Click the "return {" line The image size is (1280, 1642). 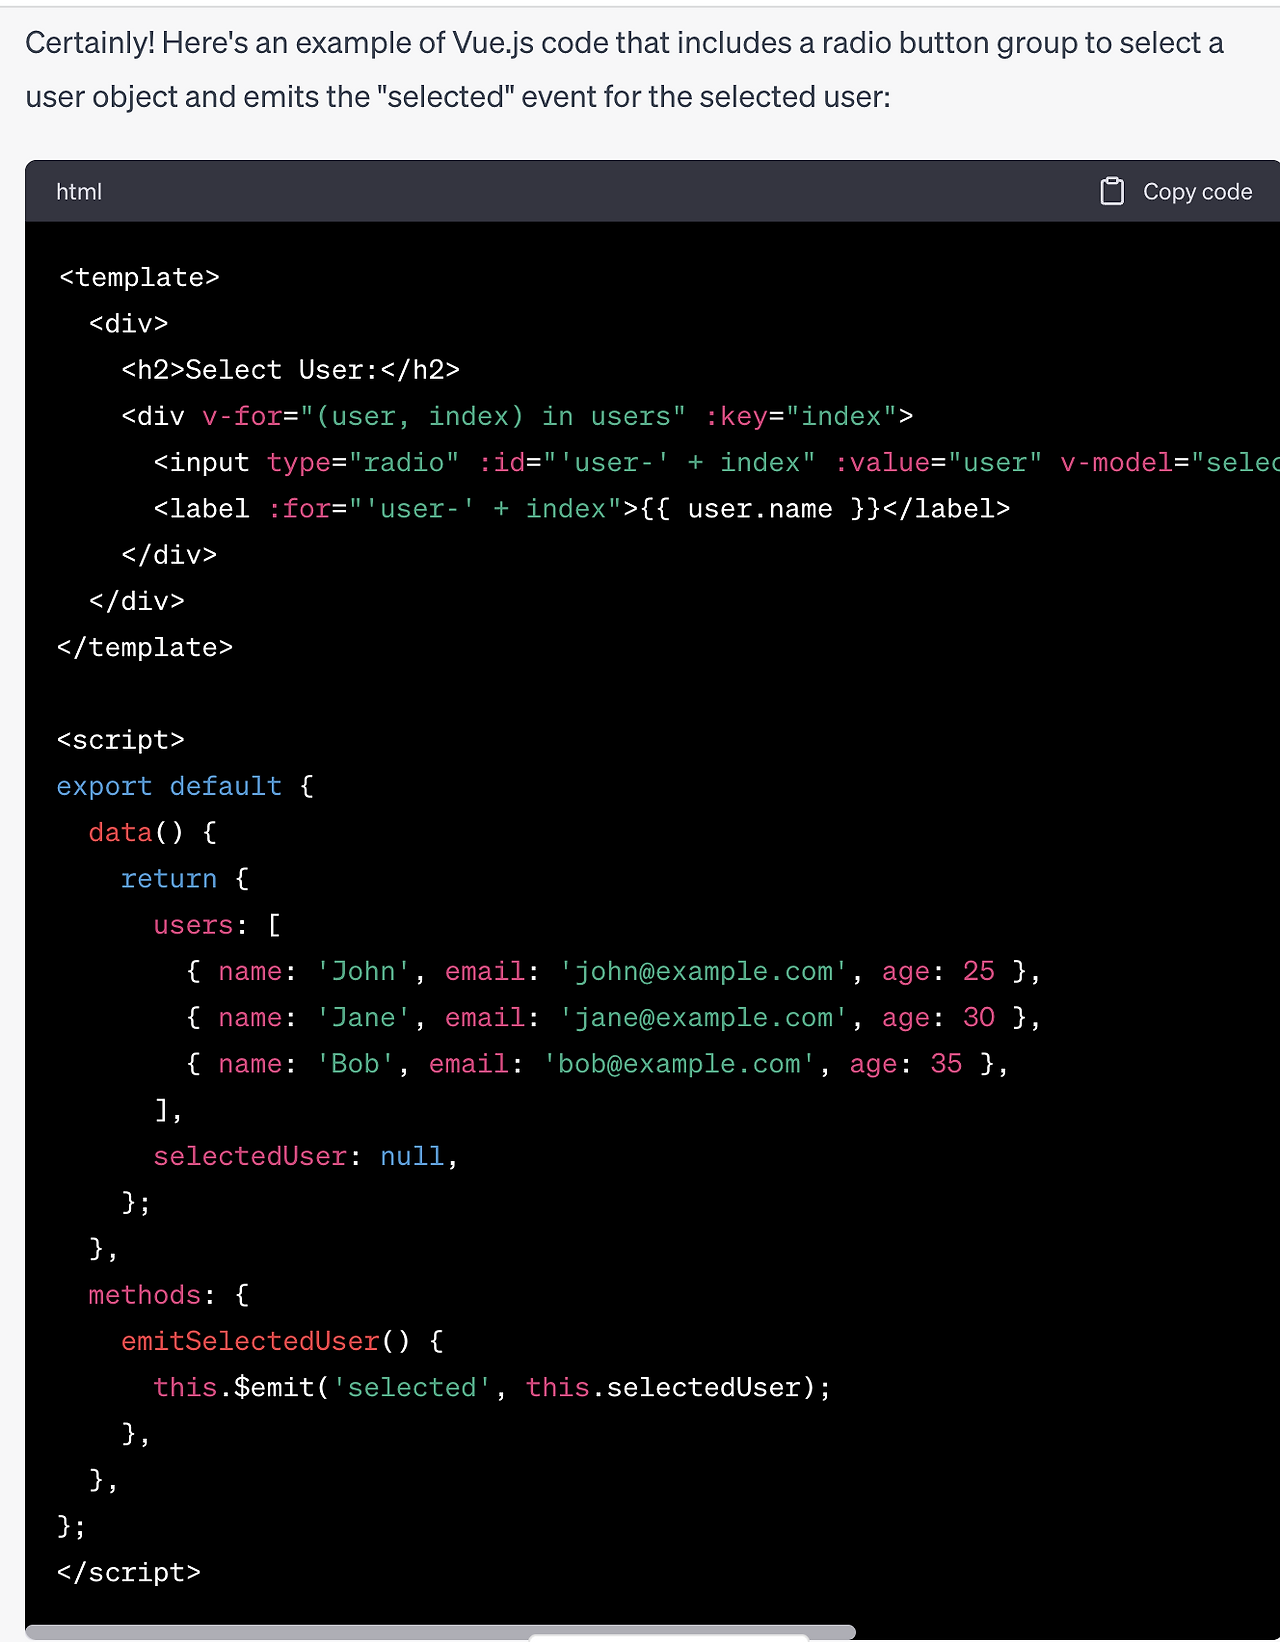coord(185,879)
